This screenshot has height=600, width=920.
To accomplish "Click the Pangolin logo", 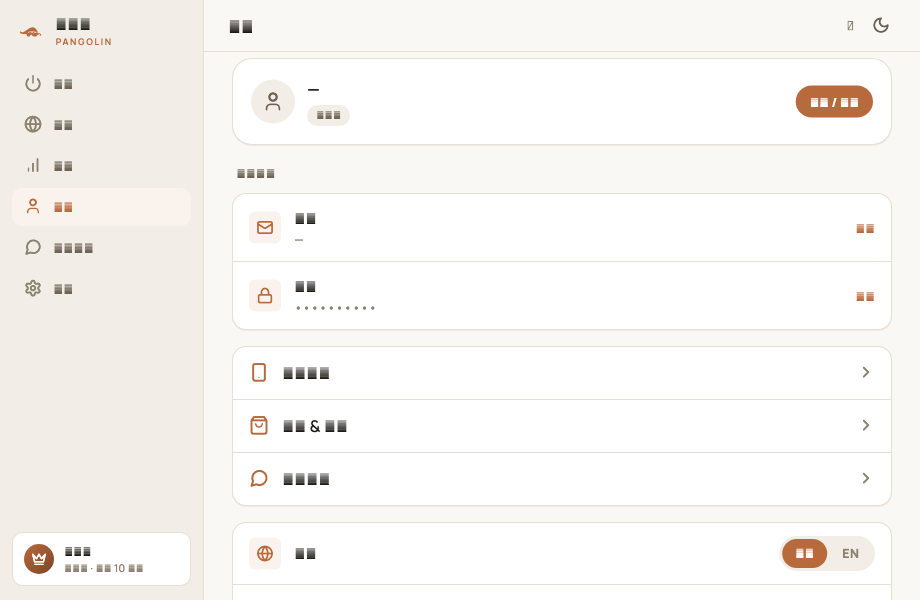I will coord(31,32).
